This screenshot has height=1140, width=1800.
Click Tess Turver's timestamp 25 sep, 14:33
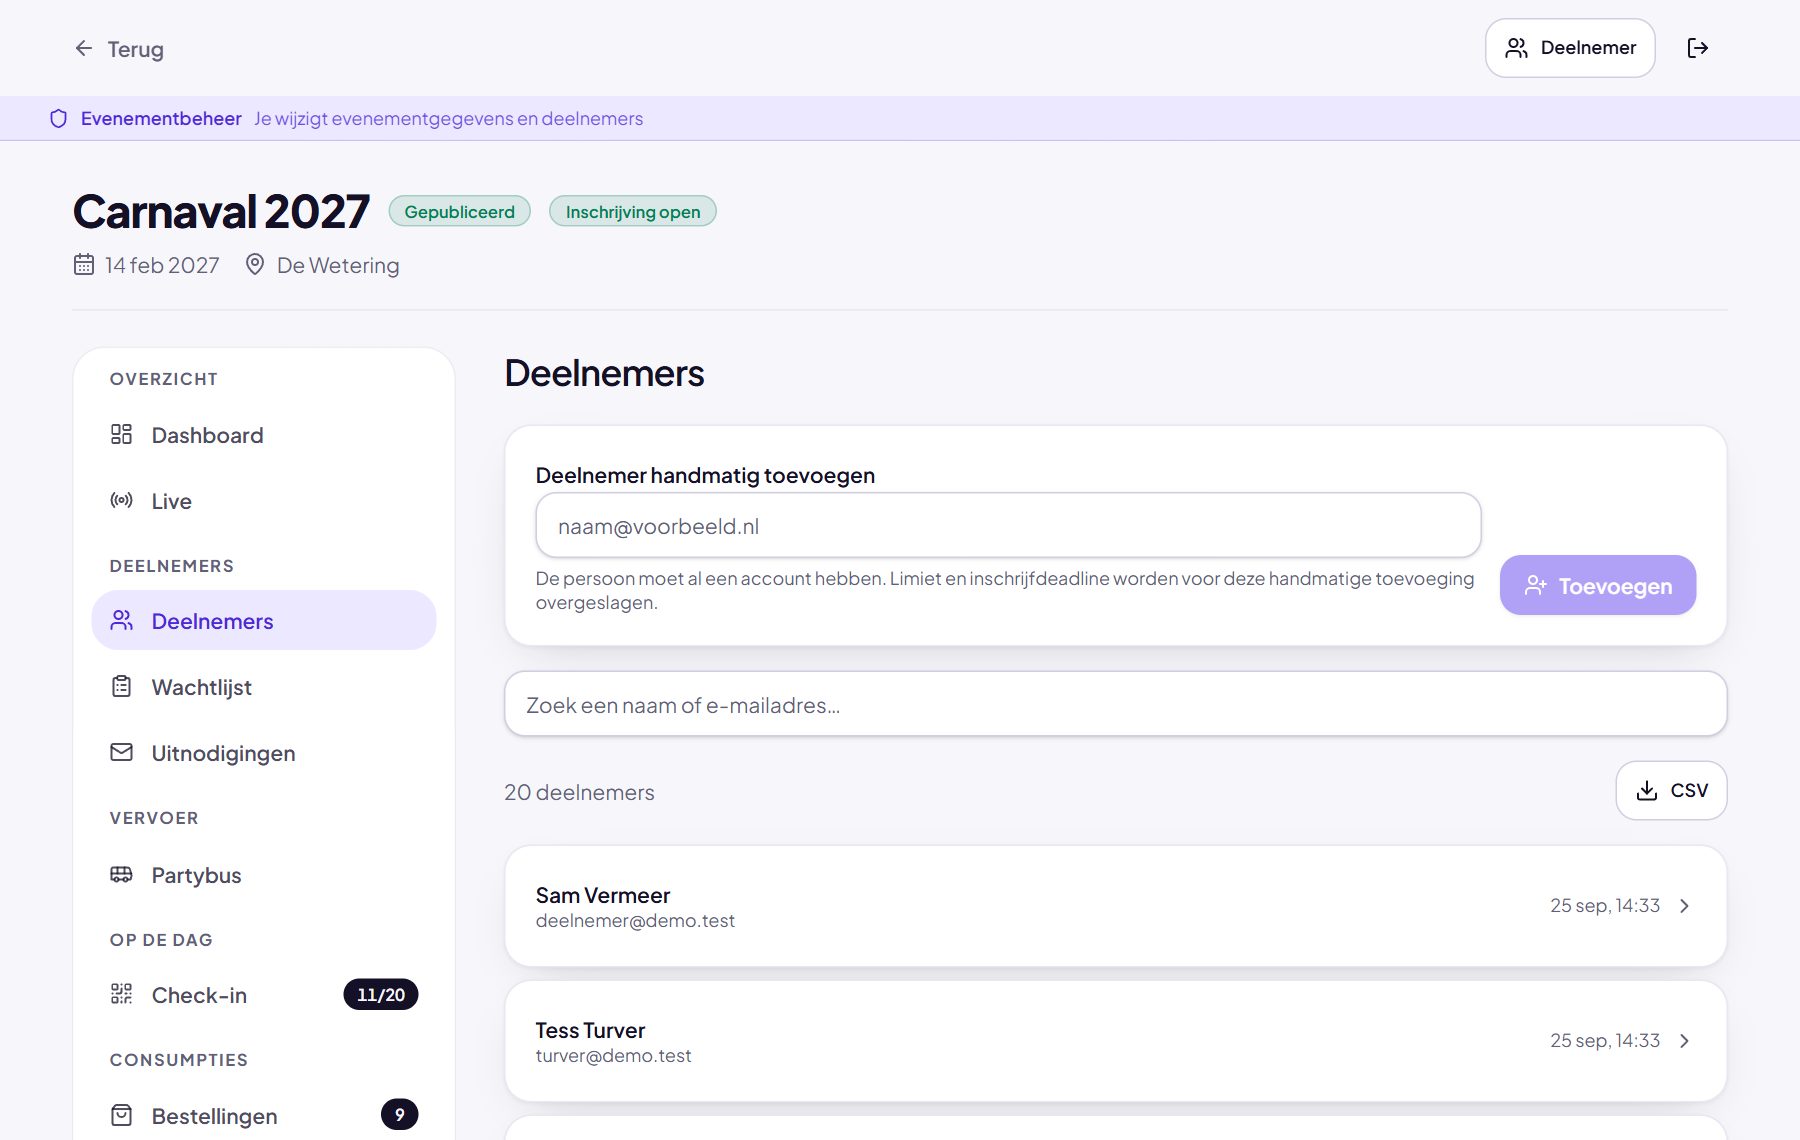[x=1605, y=1040]
